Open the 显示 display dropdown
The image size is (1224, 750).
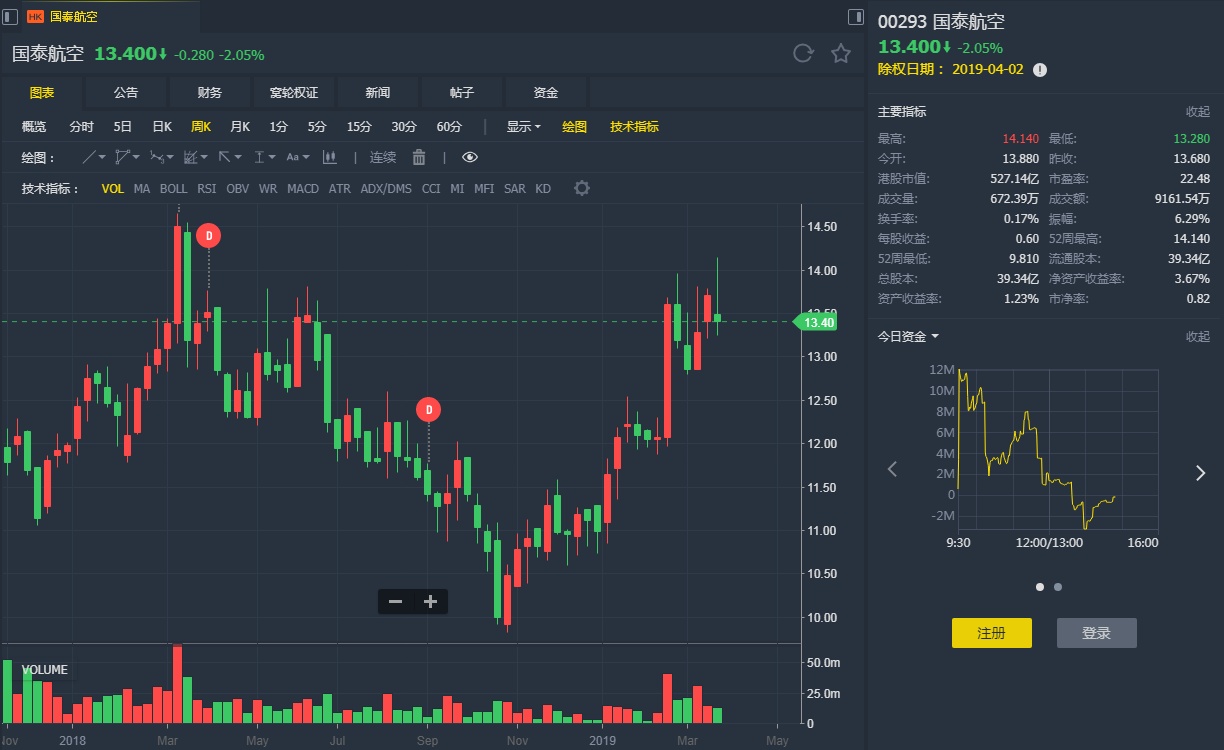[x=523, y=127]
